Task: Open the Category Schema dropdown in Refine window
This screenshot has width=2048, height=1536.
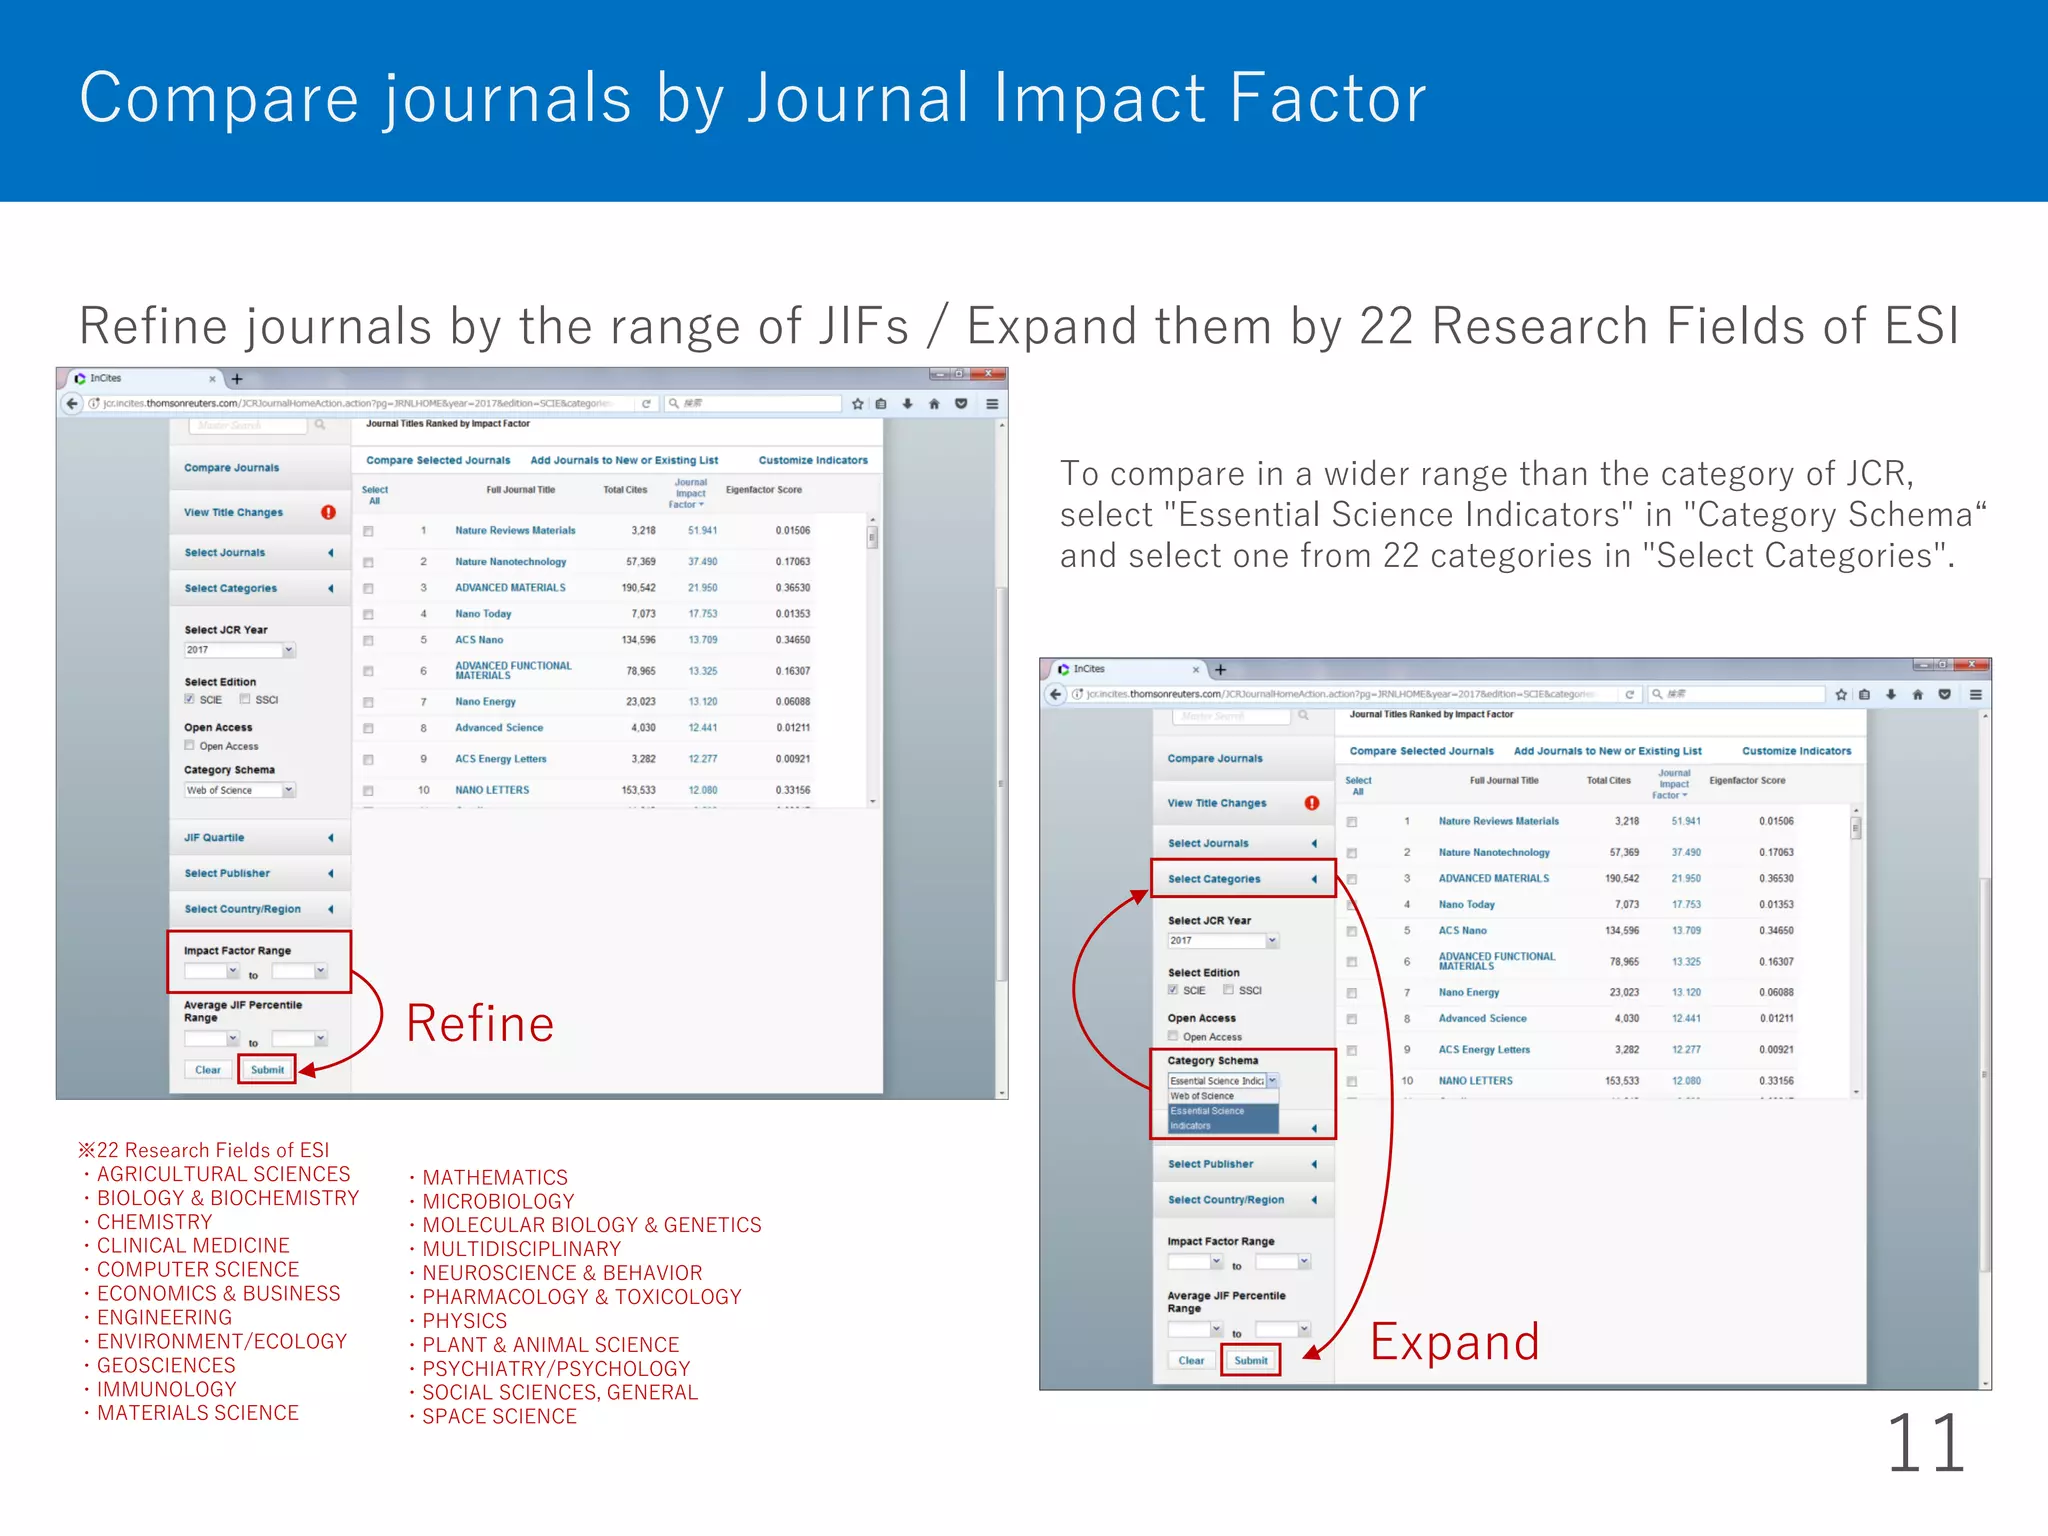Action: 240,790
